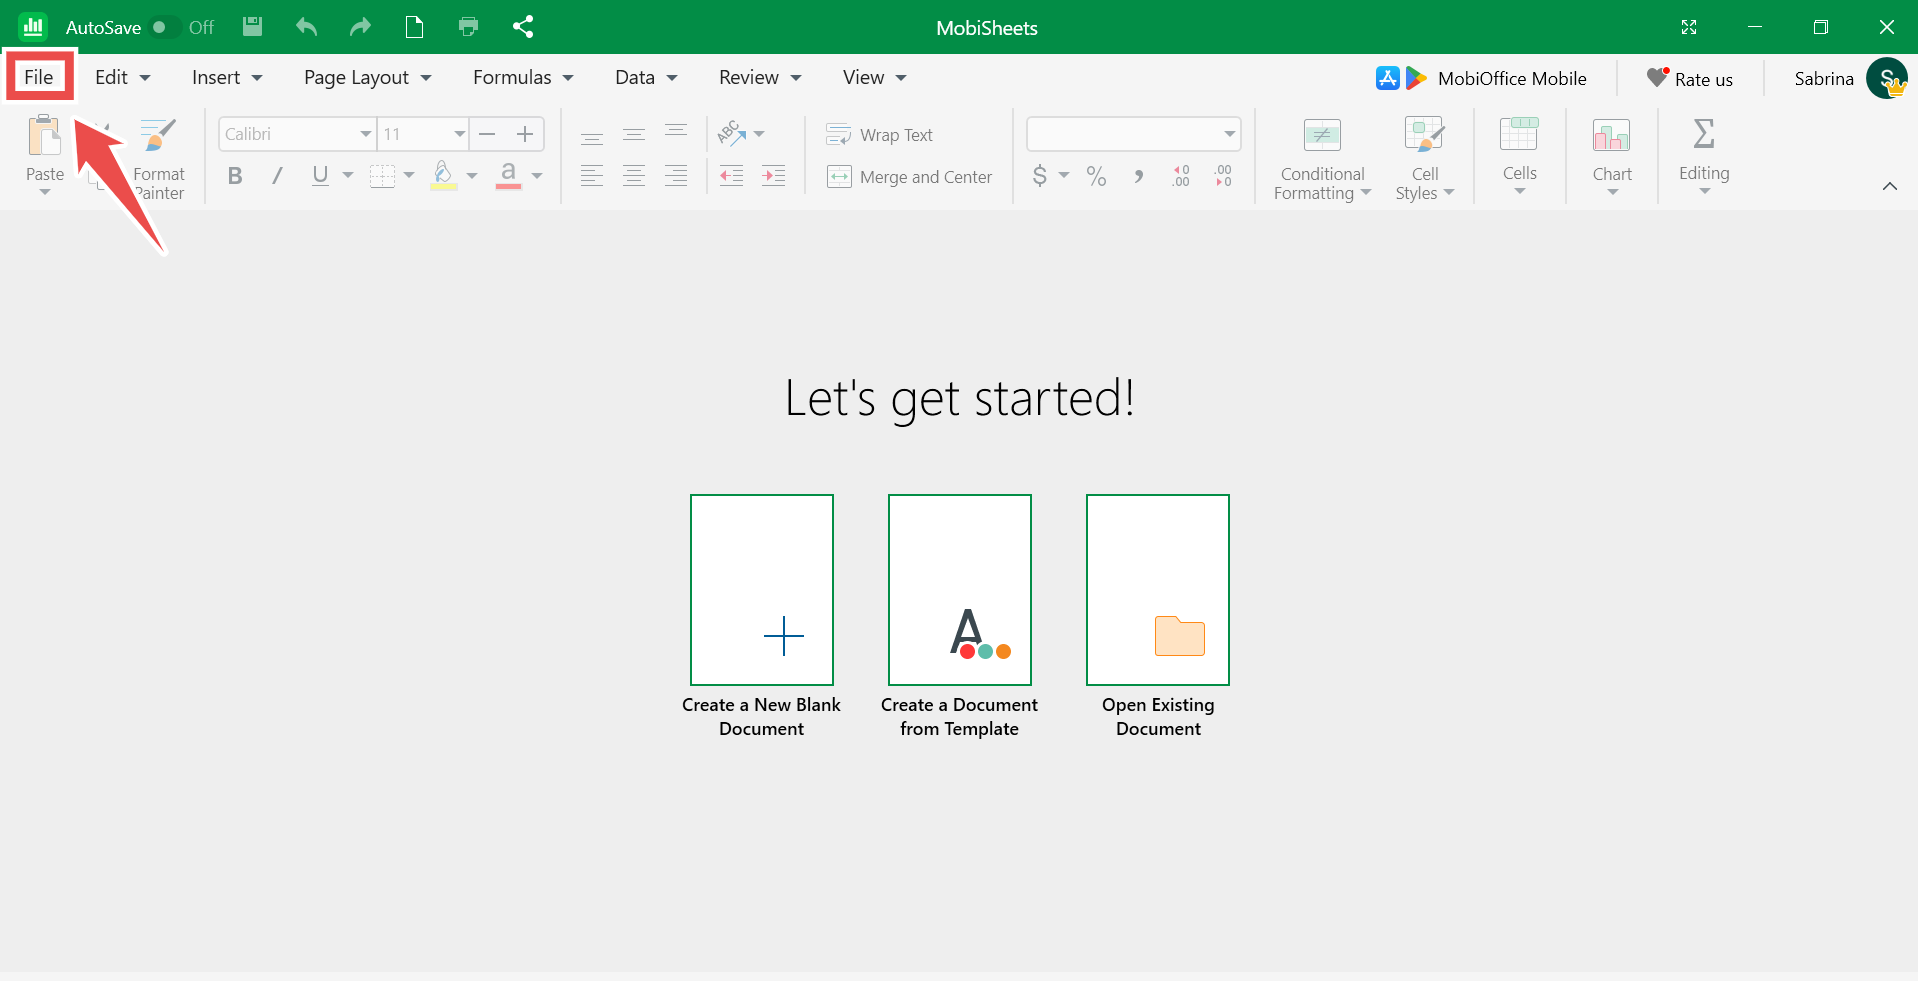Image resolution: width=1918 pixels, height=981 pixels.
Task: Center text horizontally
Action: (634, 176)
